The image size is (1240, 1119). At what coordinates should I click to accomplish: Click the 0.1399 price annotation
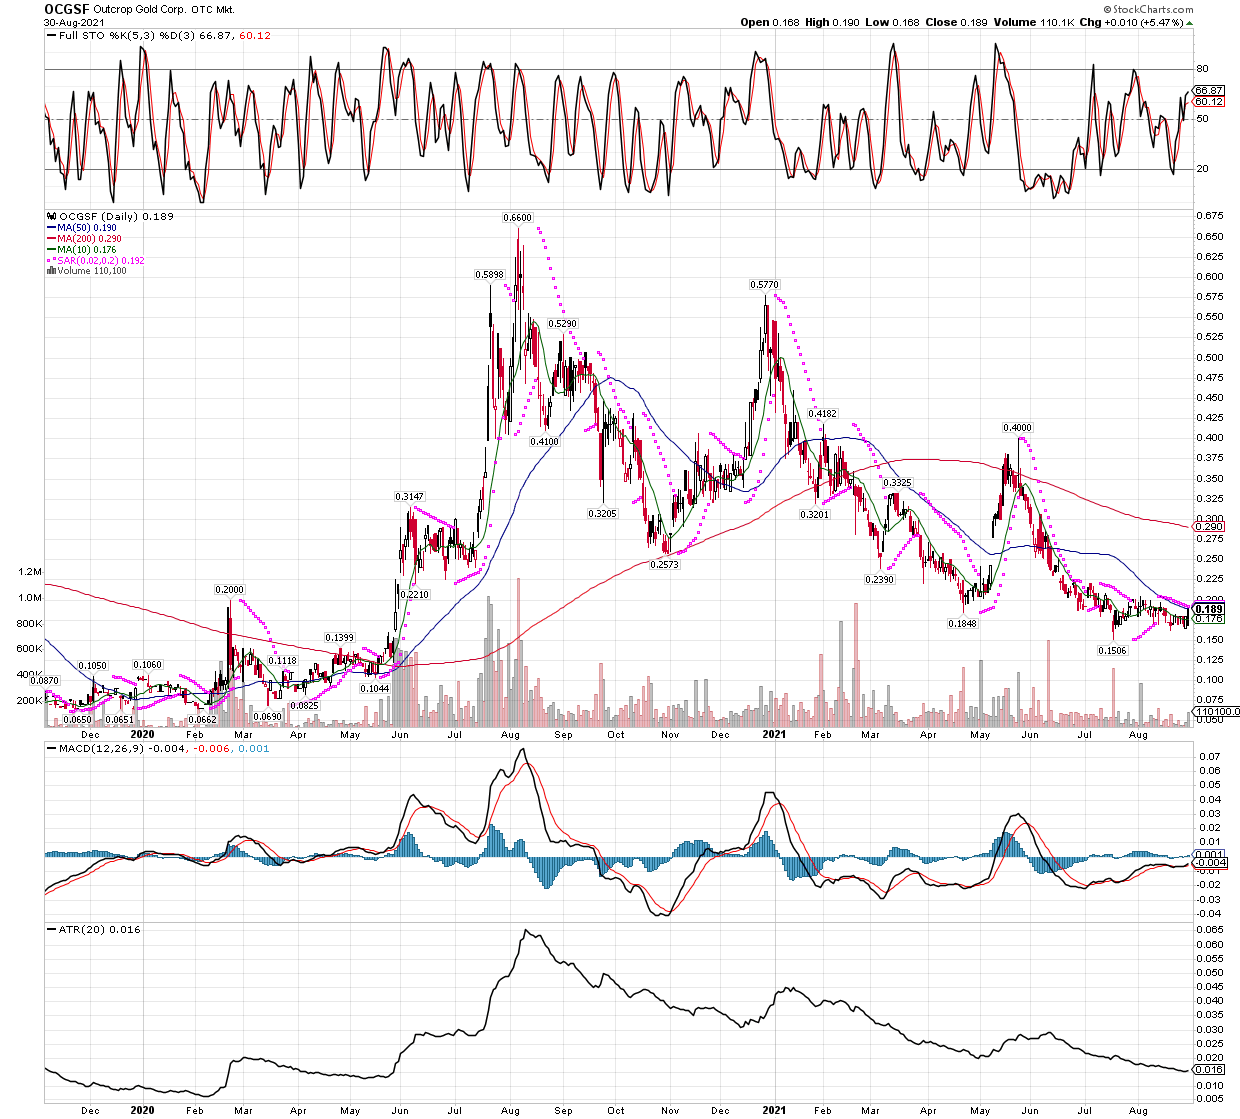point(339,638)
